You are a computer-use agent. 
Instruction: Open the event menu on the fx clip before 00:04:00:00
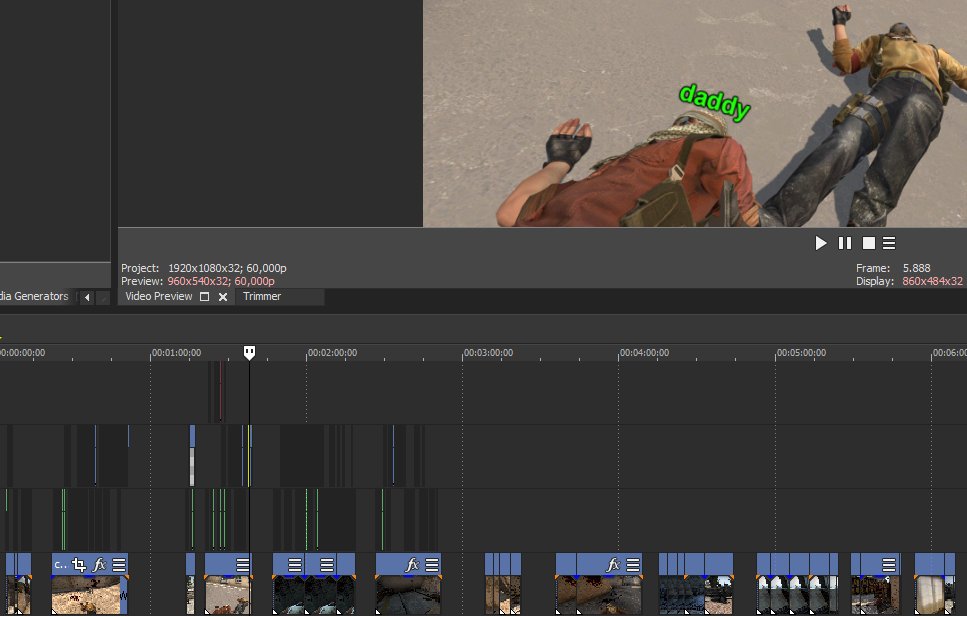coord(633,565)
